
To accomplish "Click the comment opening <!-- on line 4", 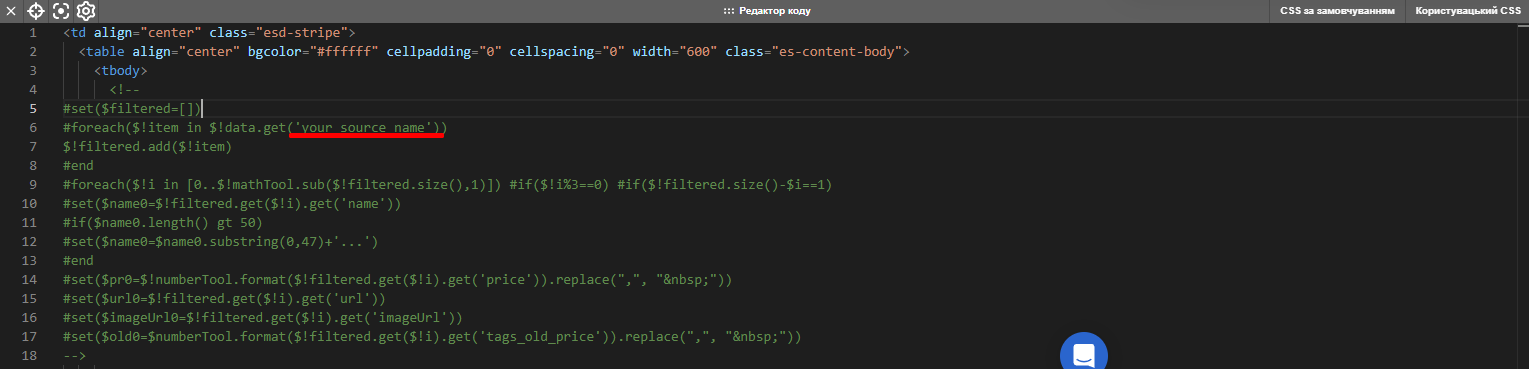I will click(x=125, y=90).
